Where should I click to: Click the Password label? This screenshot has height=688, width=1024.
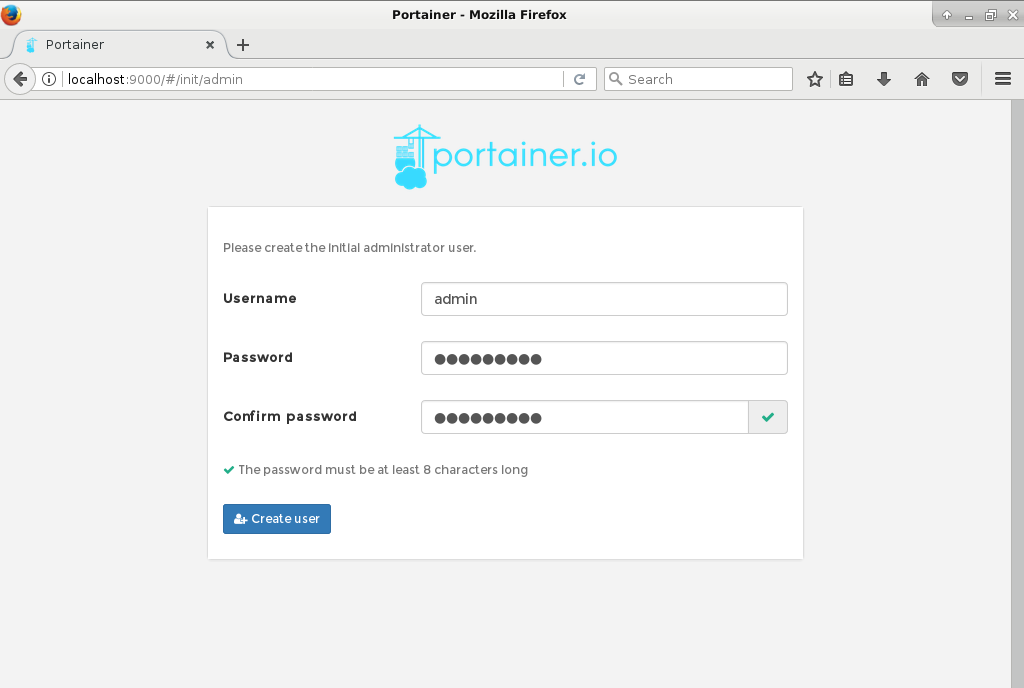[x=258, y=358]
